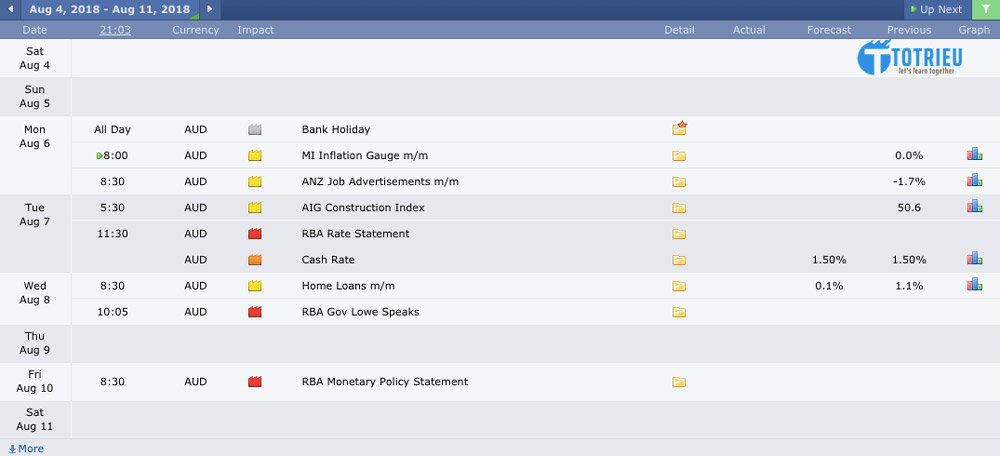Open detail folder for Bank Holiday event
This screenshot has width=1000, height=456.
coord(679,129)
